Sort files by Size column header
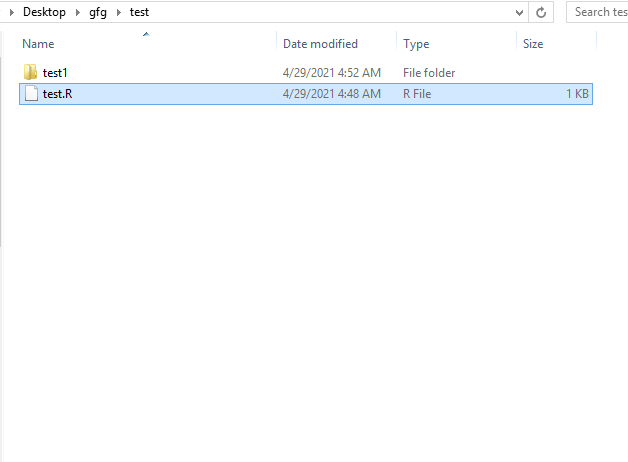The image size is (628, 462). pos(533,44)
